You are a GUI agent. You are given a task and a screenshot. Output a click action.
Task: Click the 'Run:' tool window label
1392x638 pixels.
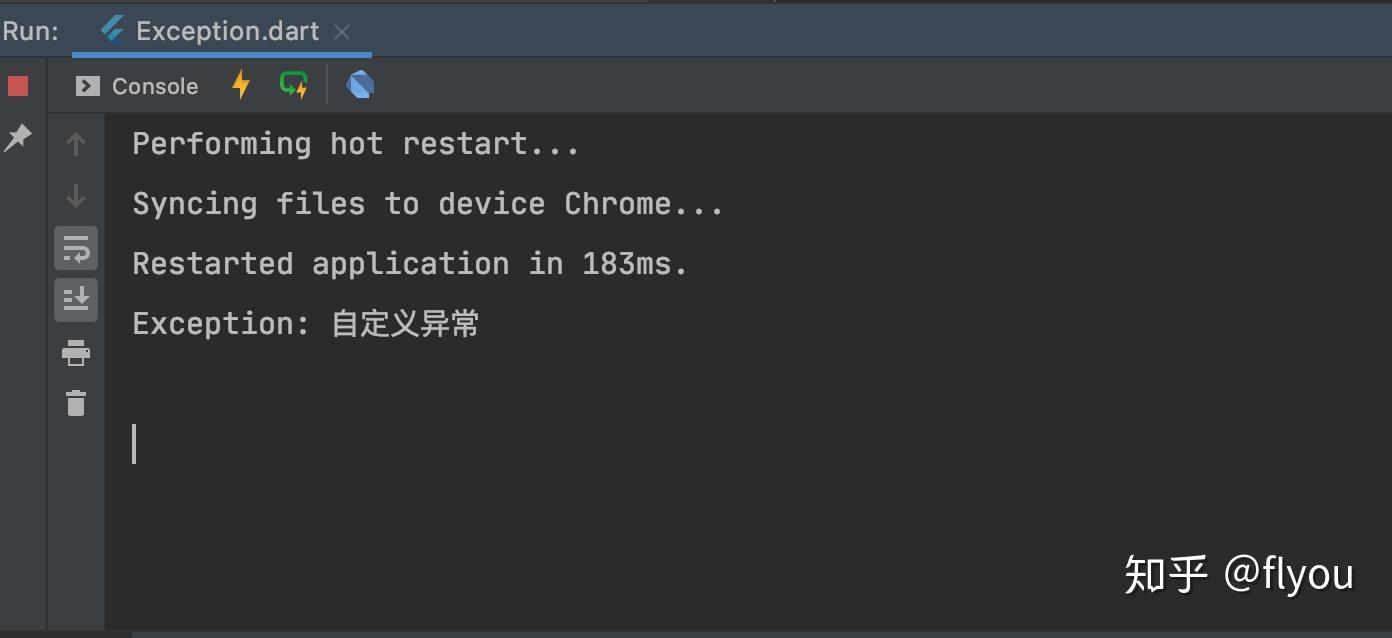(31, 31)
